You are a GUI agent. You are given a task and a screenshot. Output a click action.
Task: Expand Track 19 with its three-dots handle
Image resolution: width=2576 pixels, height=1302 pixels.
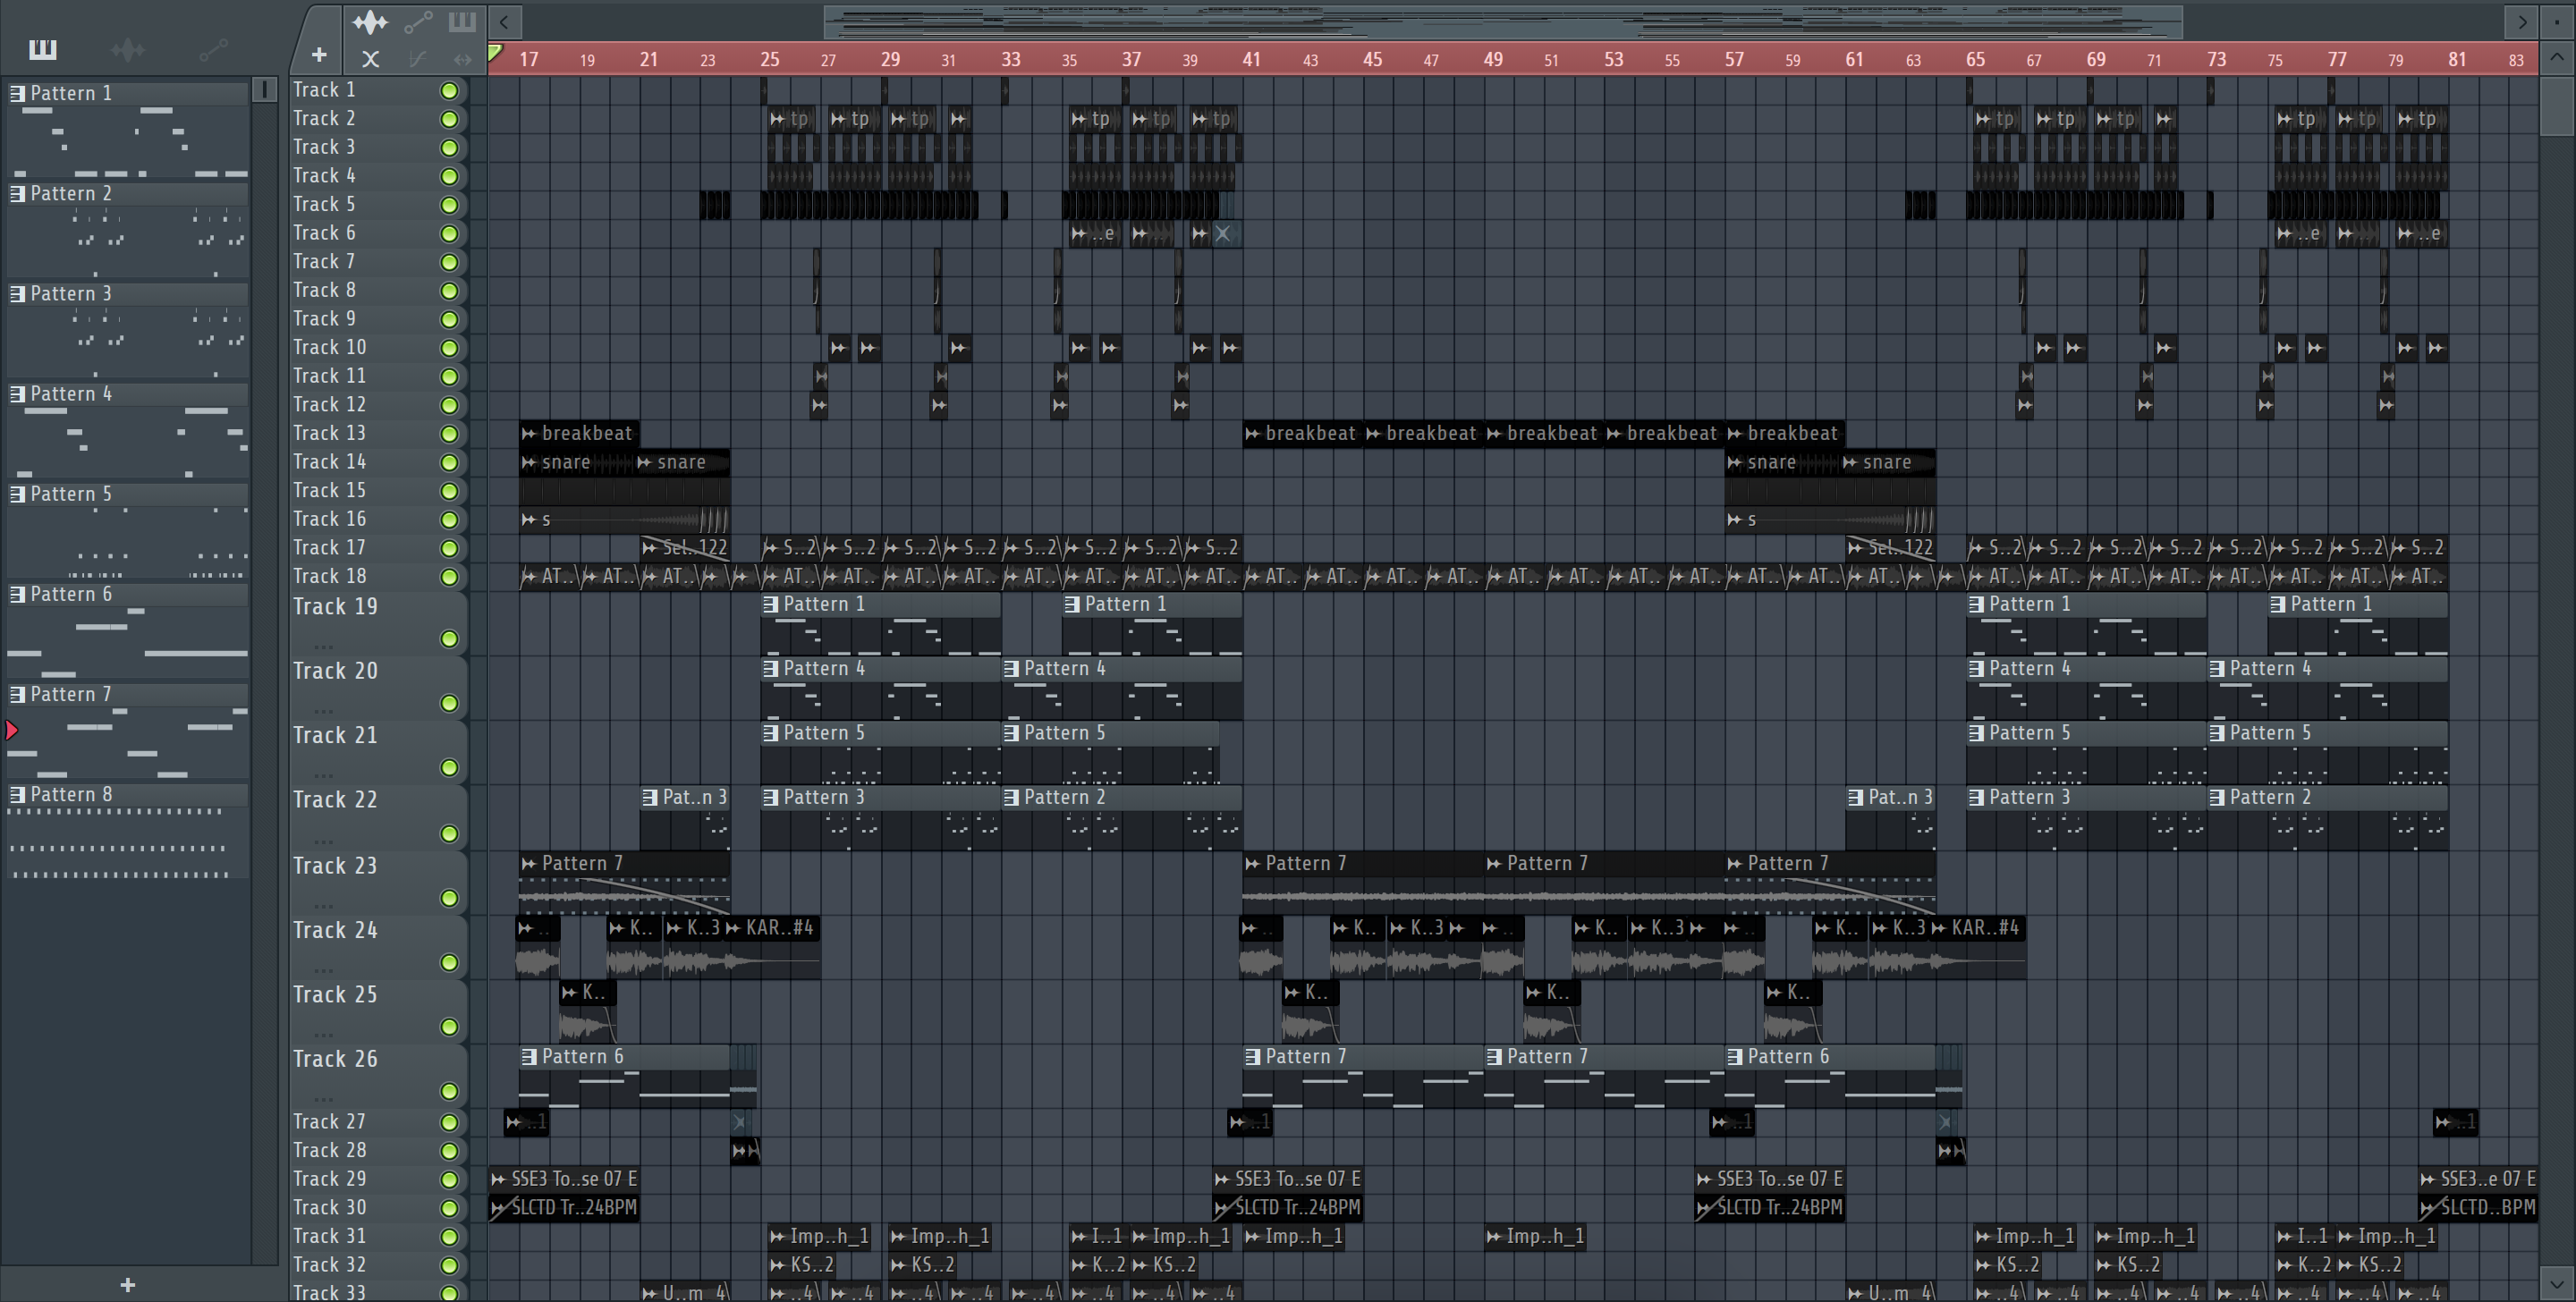coord(323,646)
